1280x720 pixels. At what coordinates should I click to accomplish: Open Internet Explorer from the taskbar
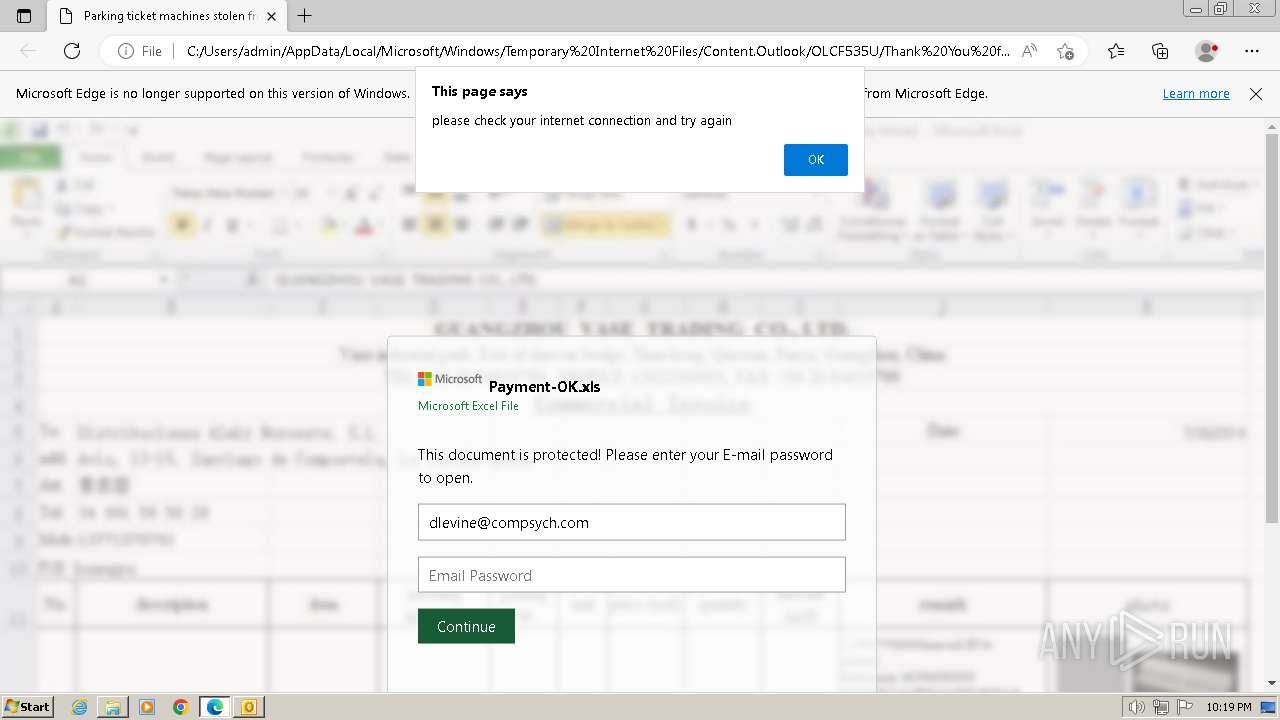tap(80, 707)
